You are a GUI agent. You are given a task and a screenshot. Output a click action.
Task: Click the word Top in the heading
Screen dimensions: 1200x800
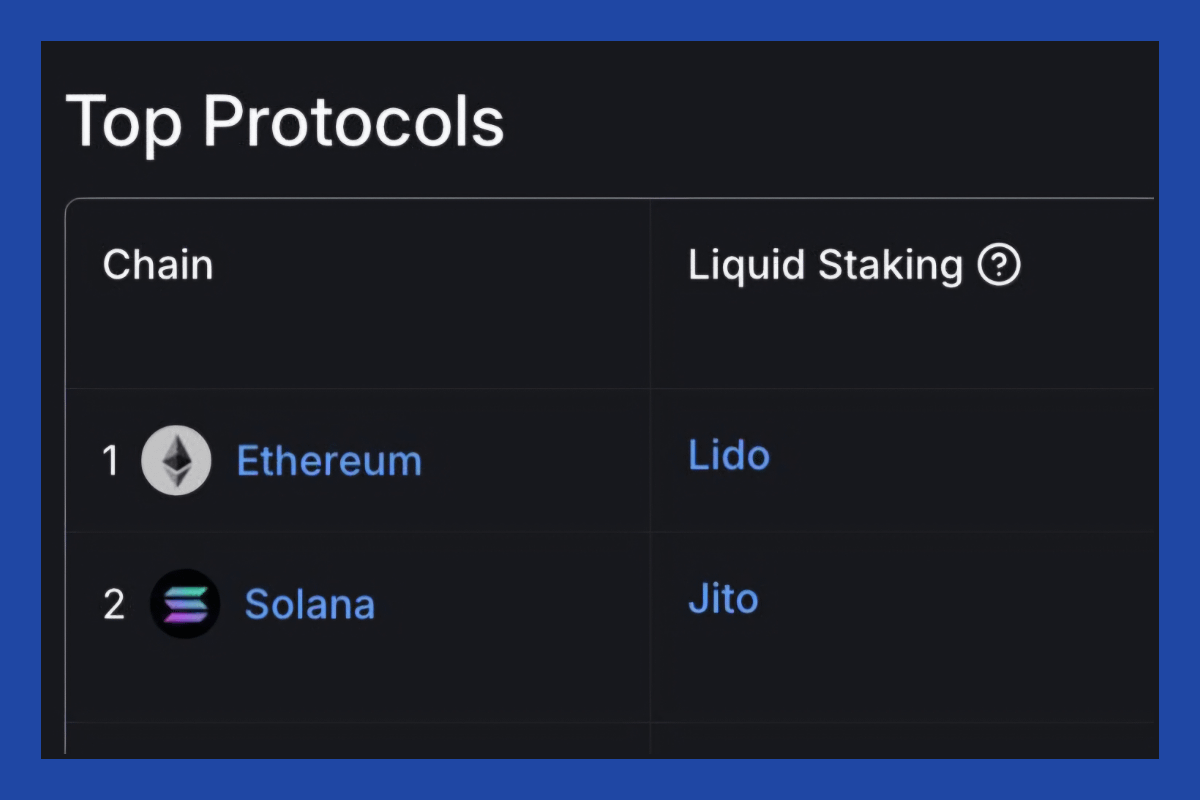click(124, 122)
